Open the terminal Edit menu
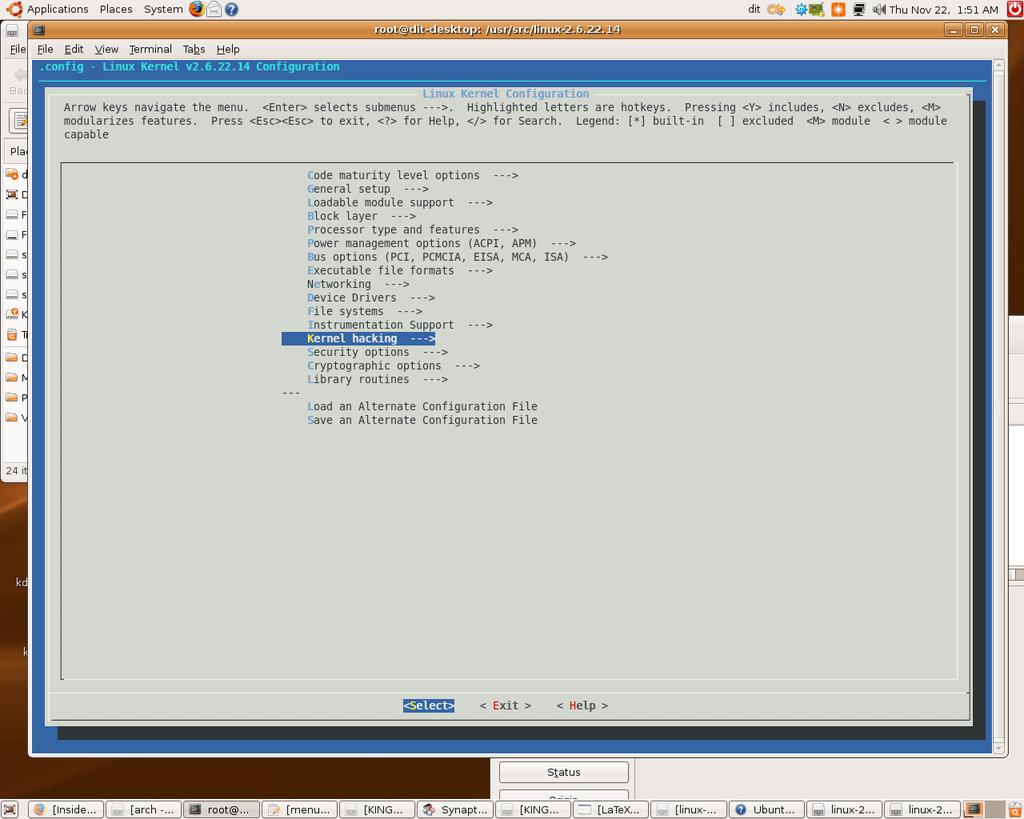The image size is (1024, 819). pyautogui.click(x=74, y=49)
